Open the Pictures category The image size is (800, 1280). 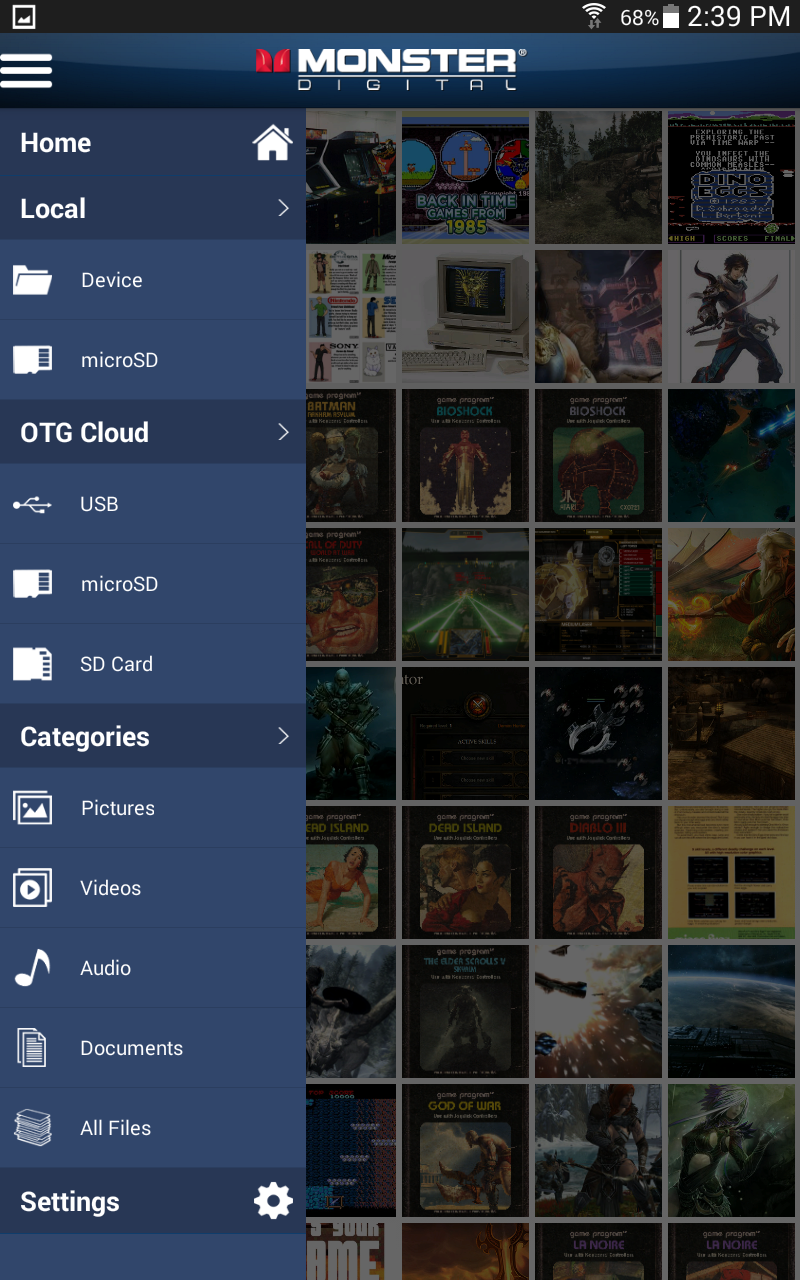pyautogui.click(x=153, y=808)
